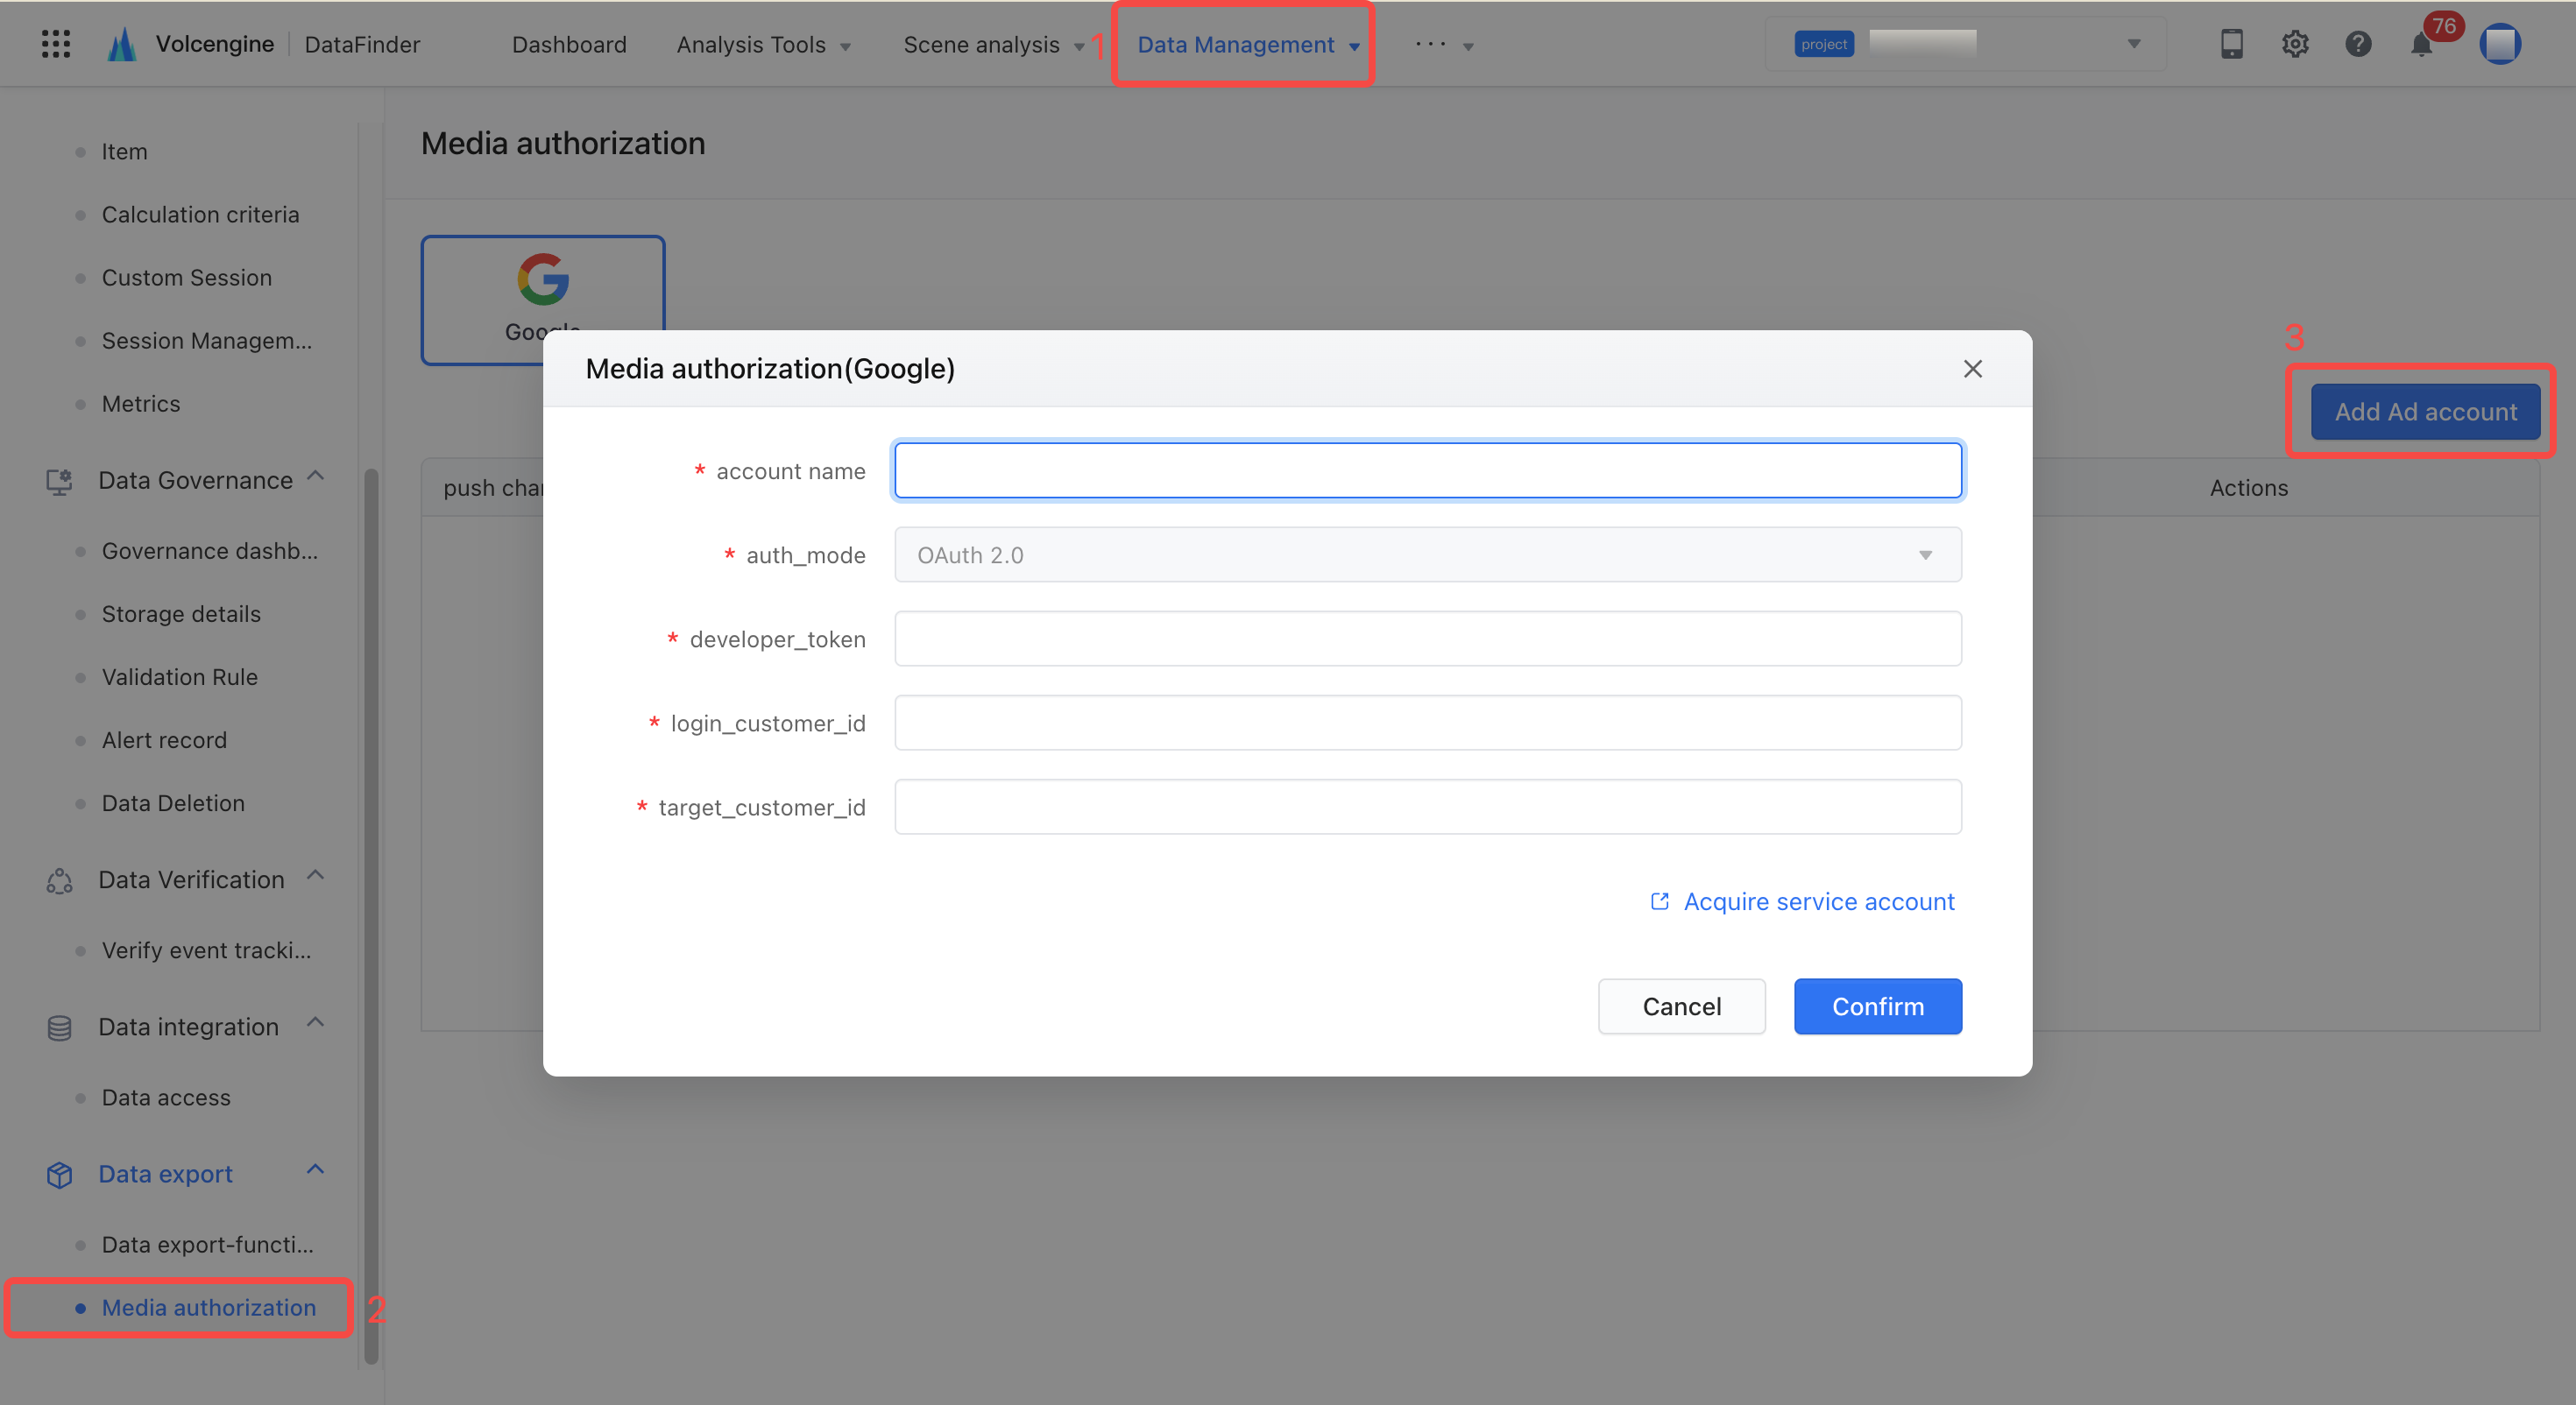The width and height of the screenshot is (2576, 1405).
Task: Open the Data Management menu
Action: coord(1248,45)
